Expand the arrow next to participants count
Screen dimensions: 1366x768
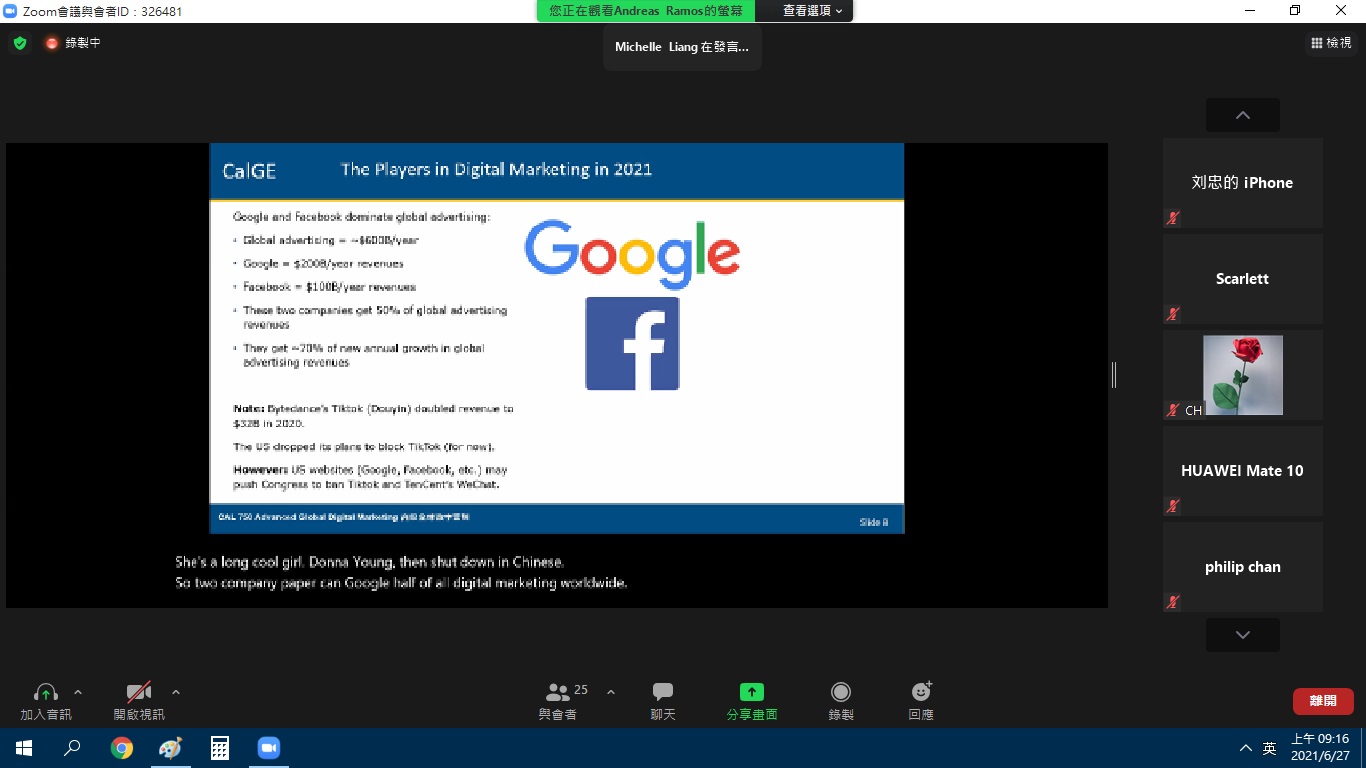click(x=611, y=692)
